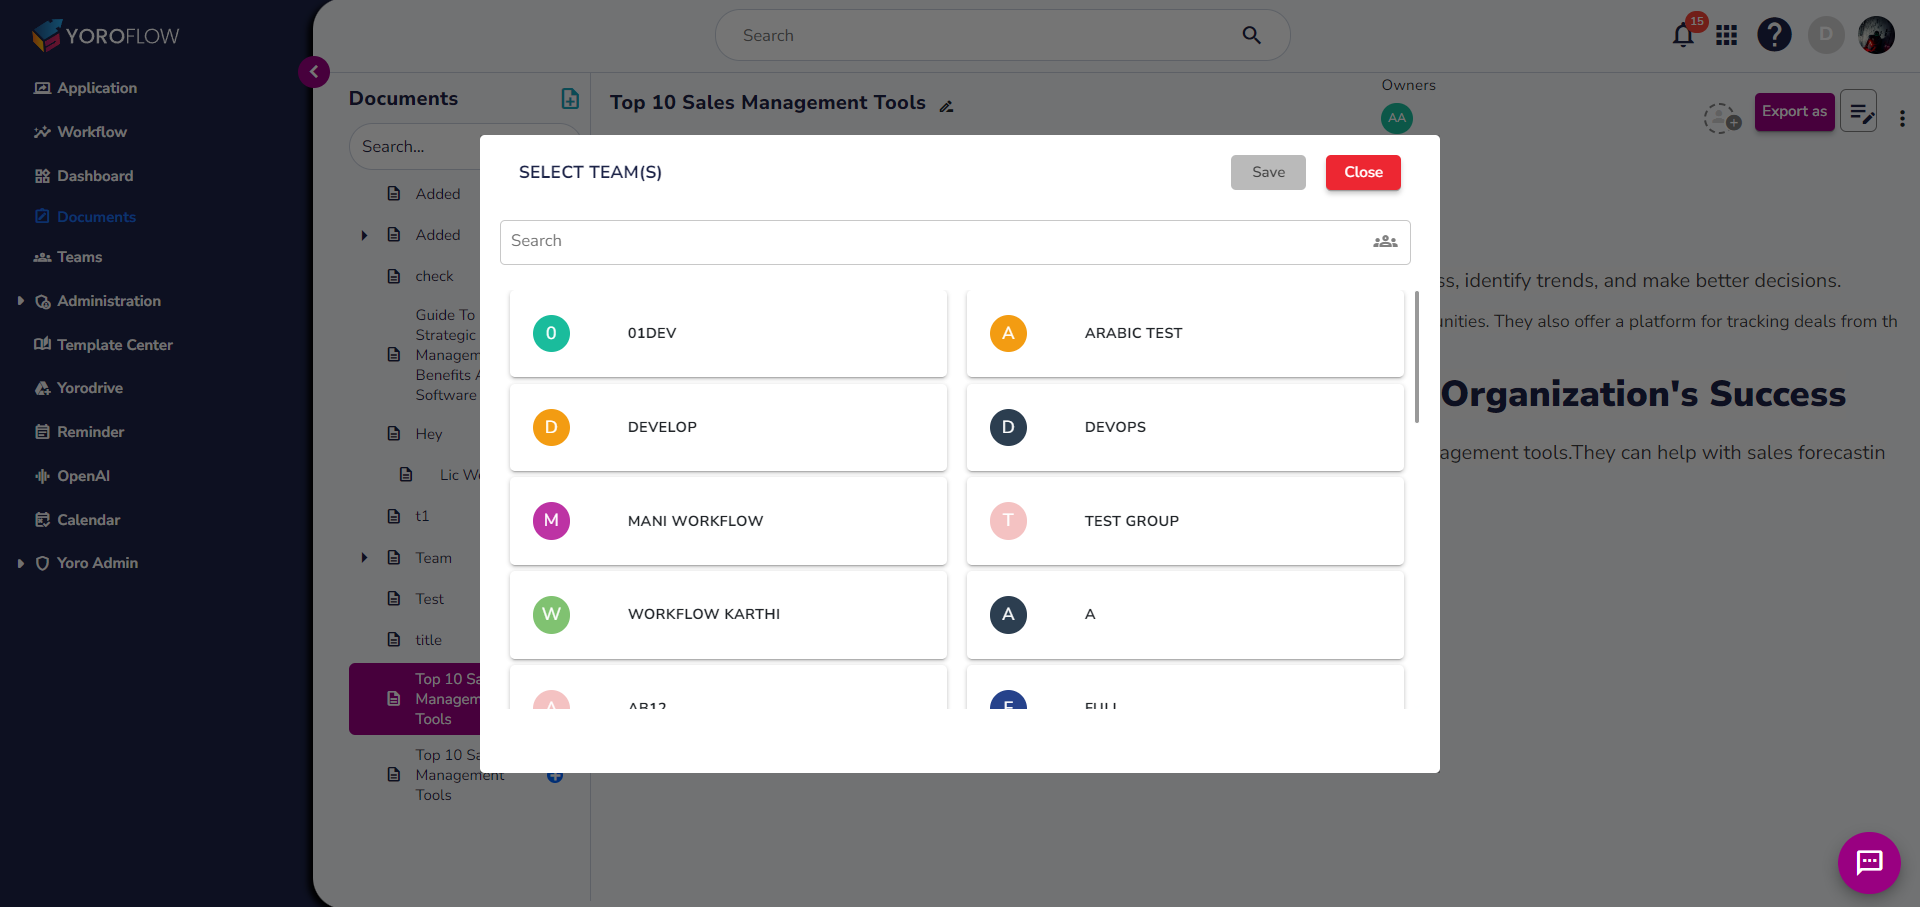Click the Yoroflow logo
This screenshot has height=907, width=1920.
[x=104, y=35]
